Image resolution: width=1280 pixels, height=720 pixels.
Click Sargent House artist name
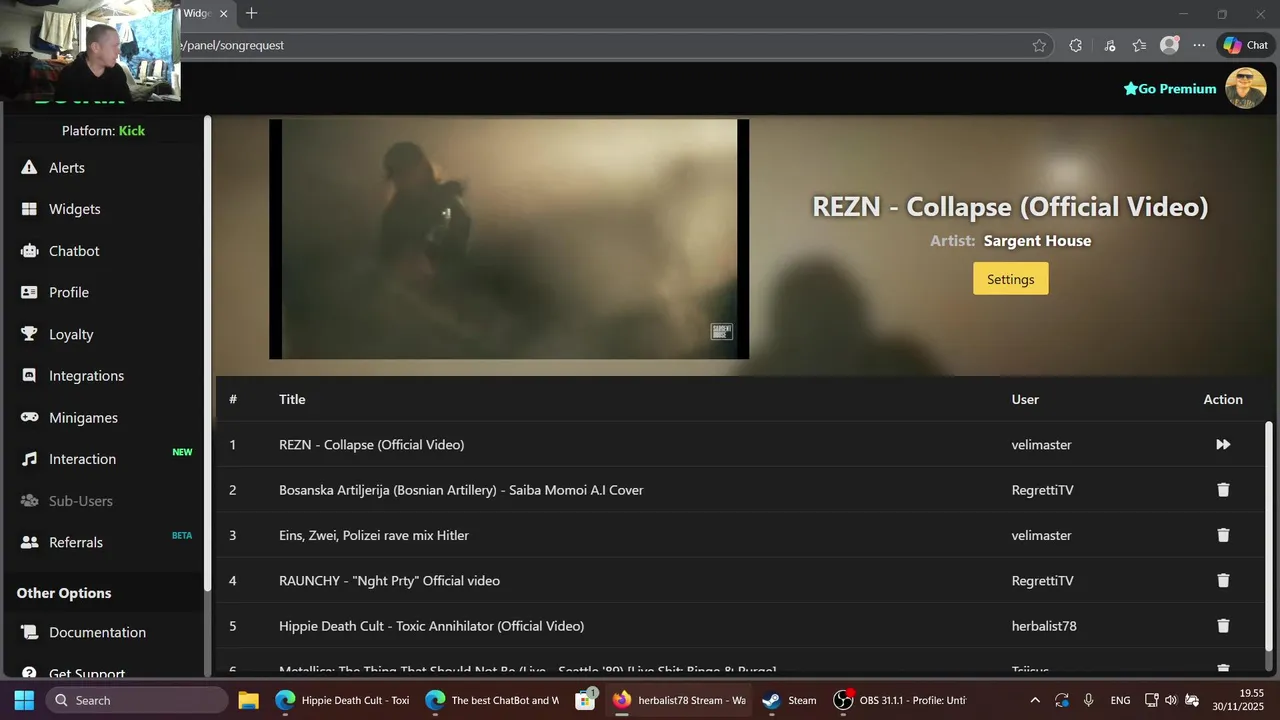(1037, 241)
